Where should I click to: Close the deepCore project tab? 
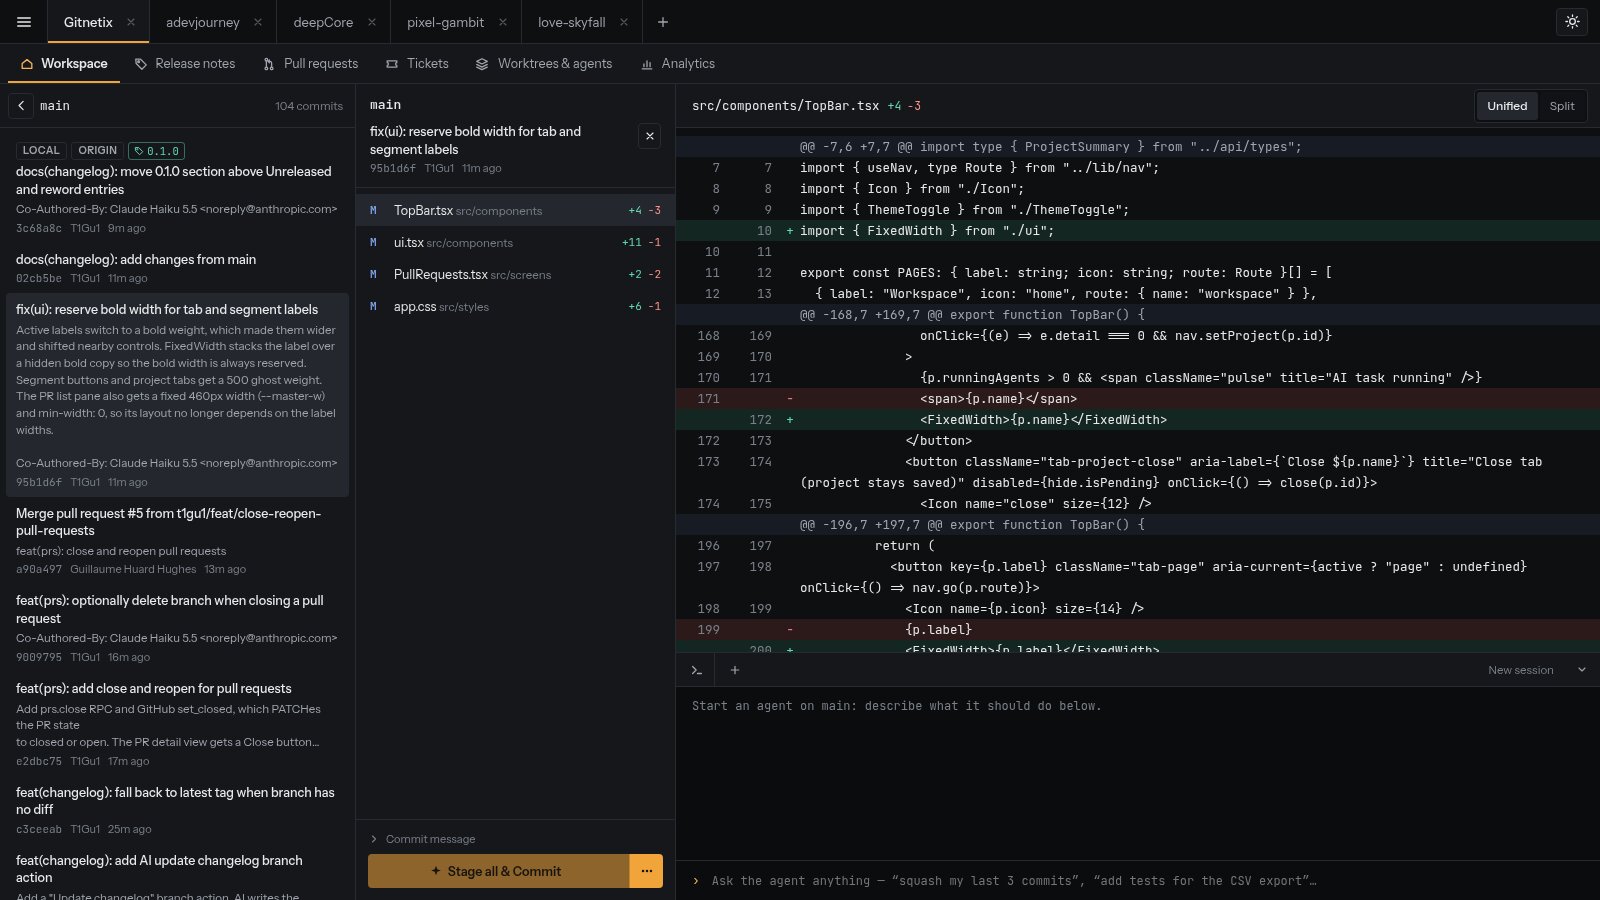tap(372, 22)
